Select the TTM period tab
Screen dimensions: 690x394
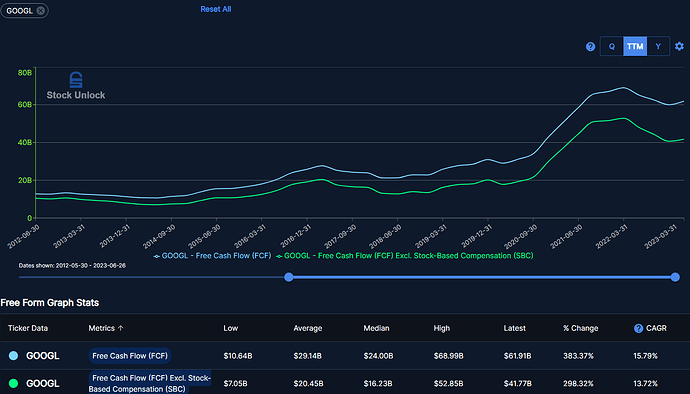[x=635, y=46]
